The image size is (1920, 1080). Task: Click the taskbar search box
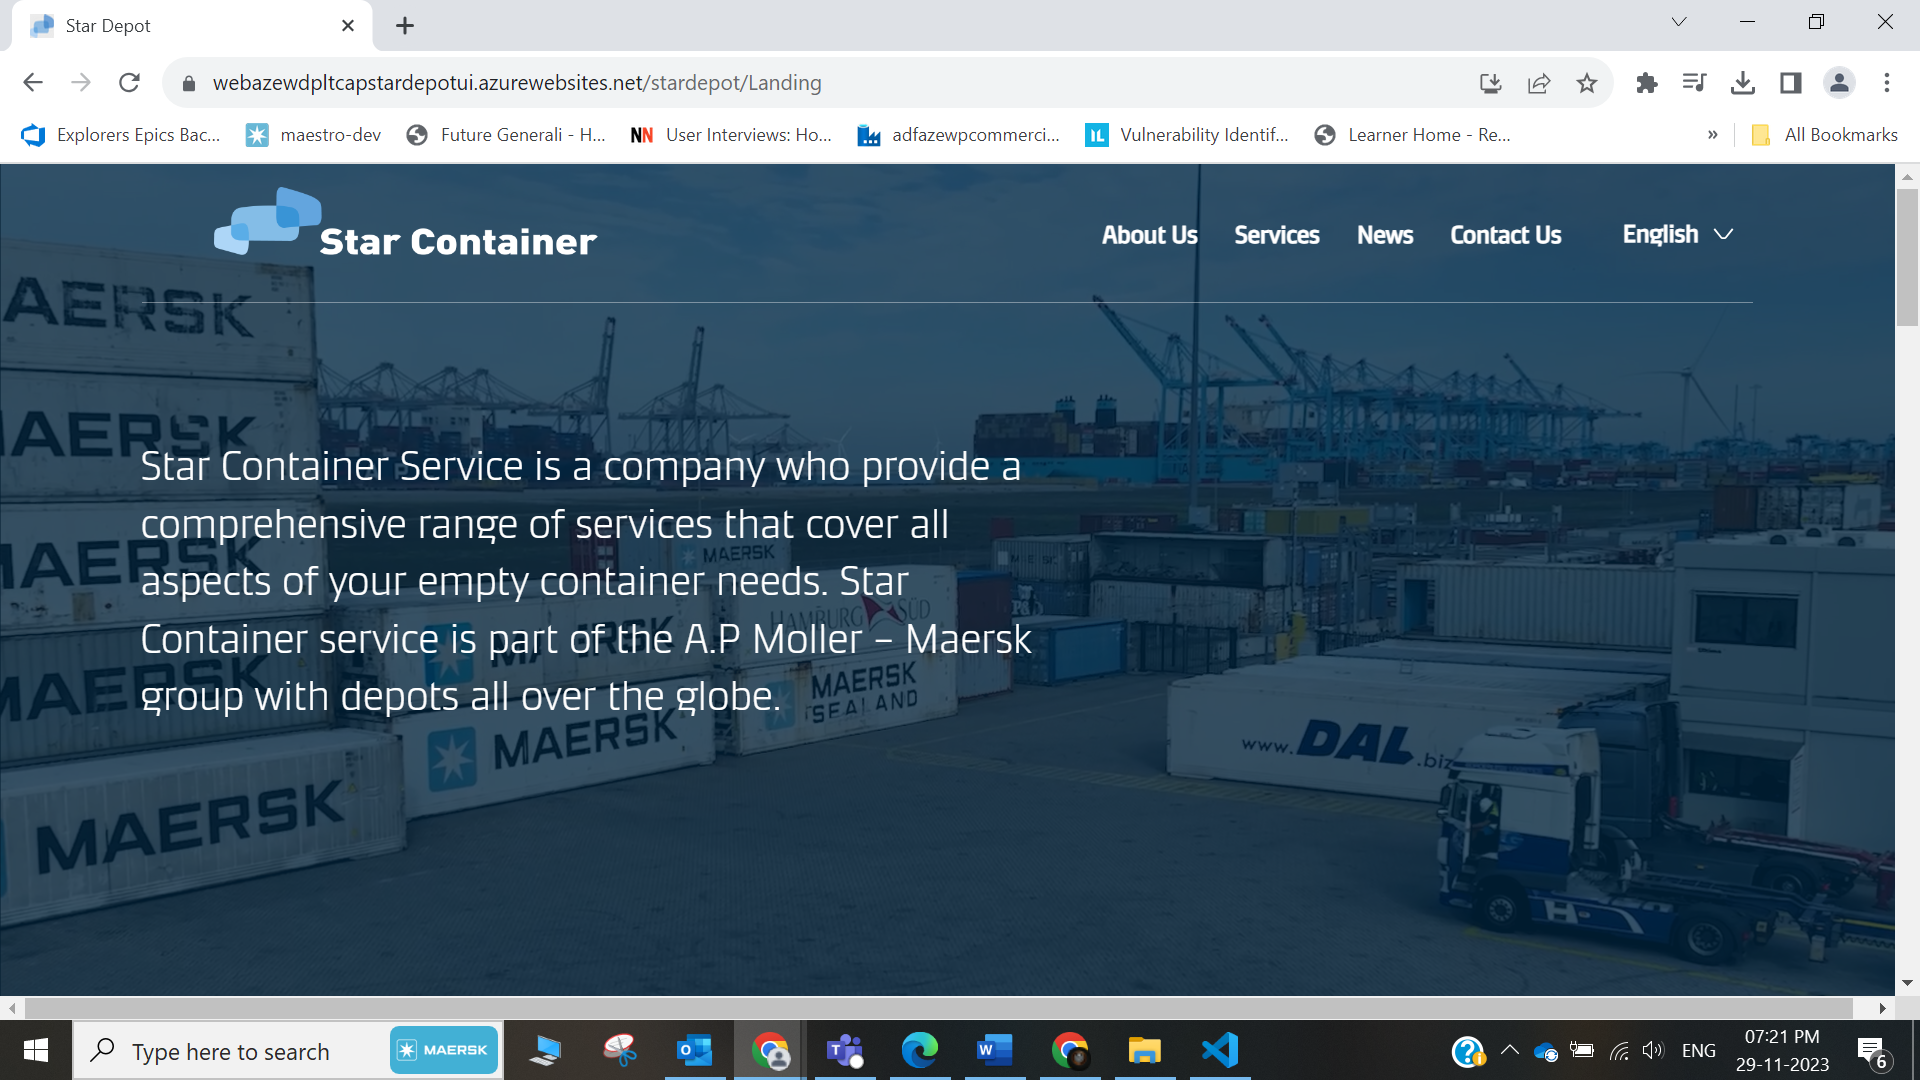[288, 1051]
